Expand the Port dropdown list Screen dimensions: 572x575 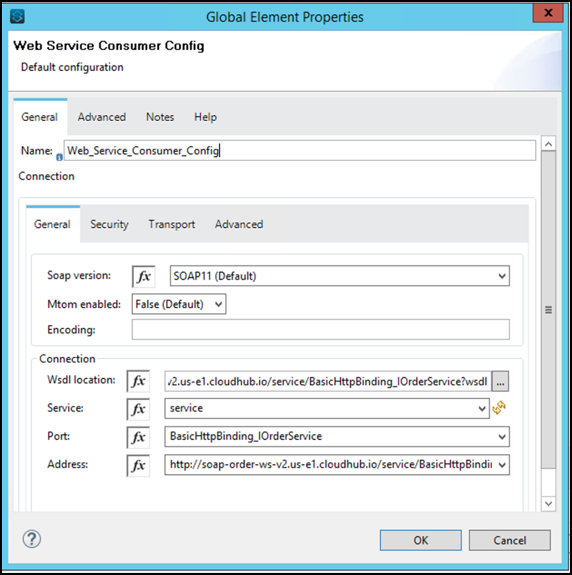[x=337, y=436]
